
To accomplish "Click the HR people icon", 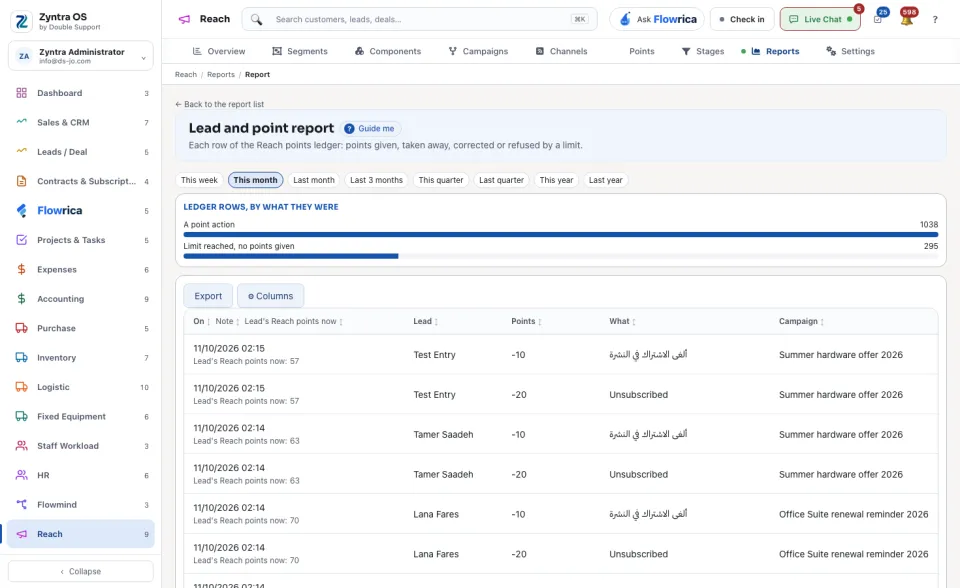I will 21,475.
